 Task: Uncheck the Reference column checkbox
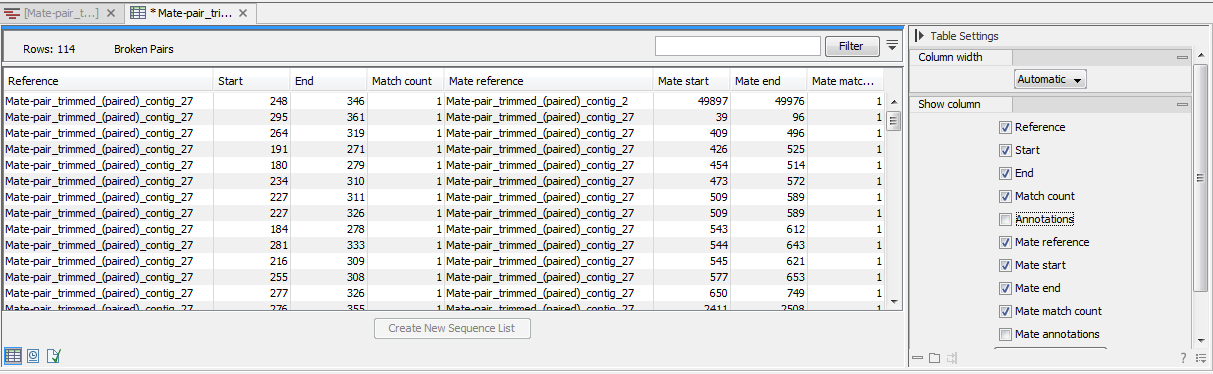point(1005,128)
